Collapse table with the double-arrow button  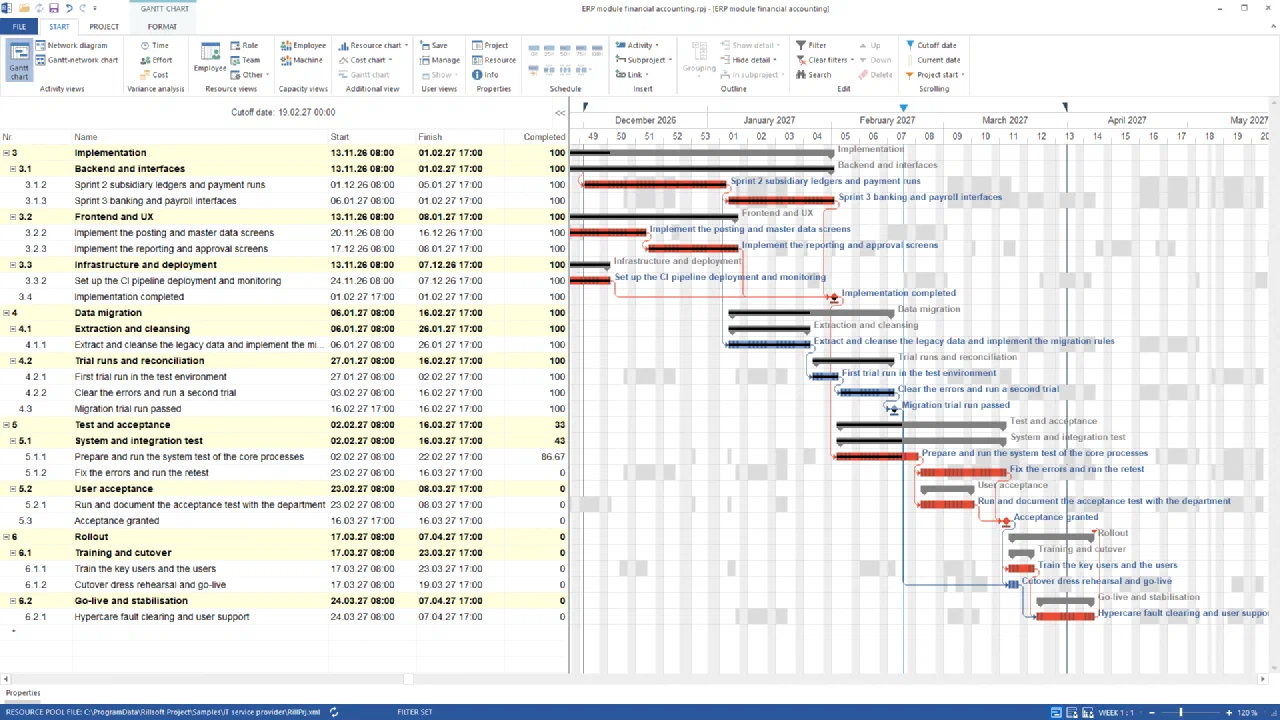560,113
